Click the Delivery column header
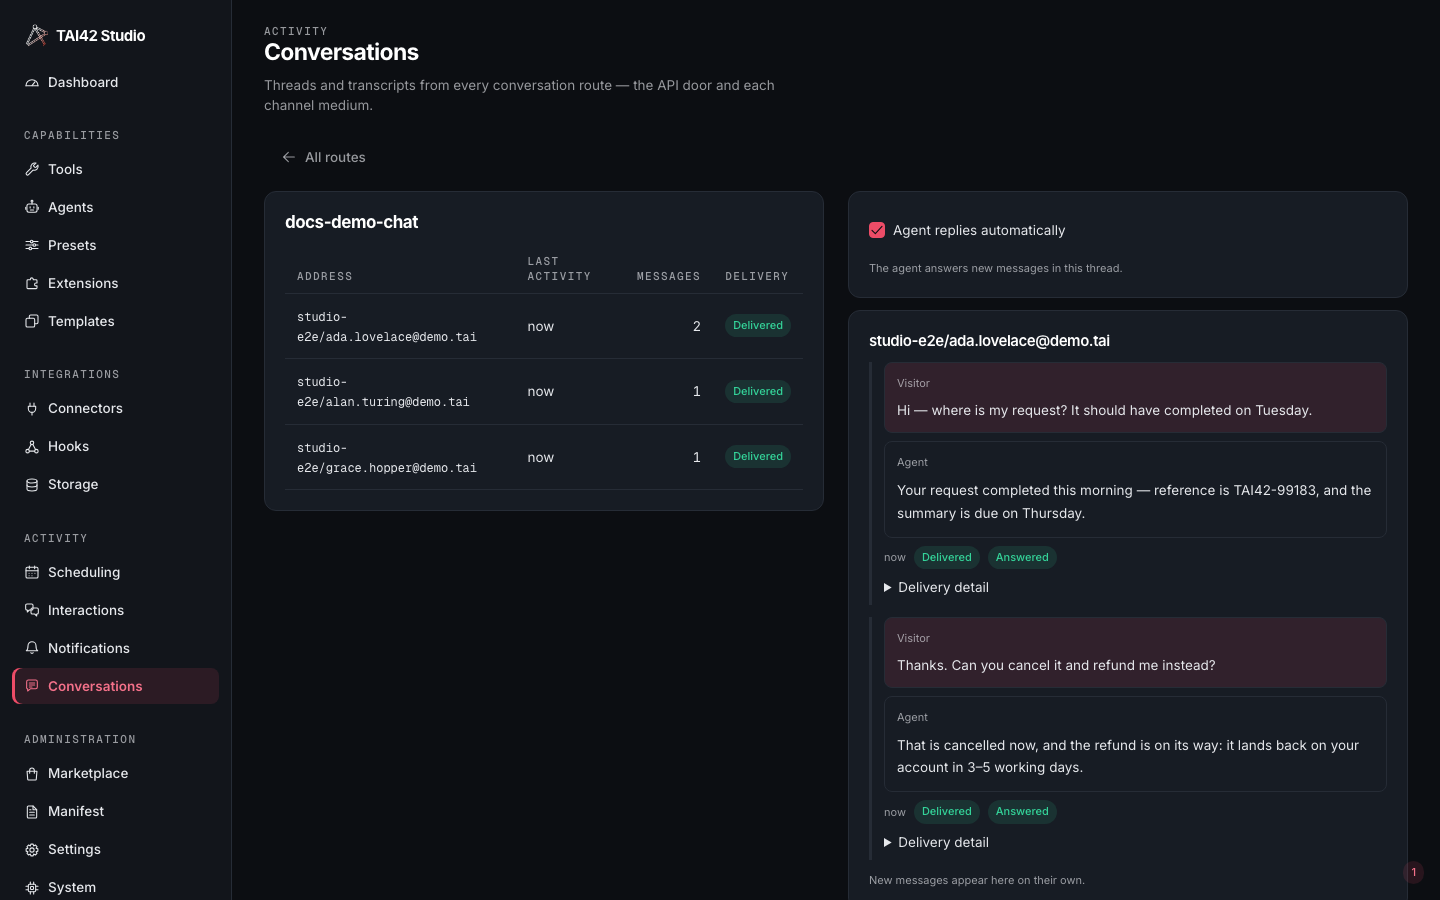The width and height of the screenshot is (1440, 900). coord(757,277)
